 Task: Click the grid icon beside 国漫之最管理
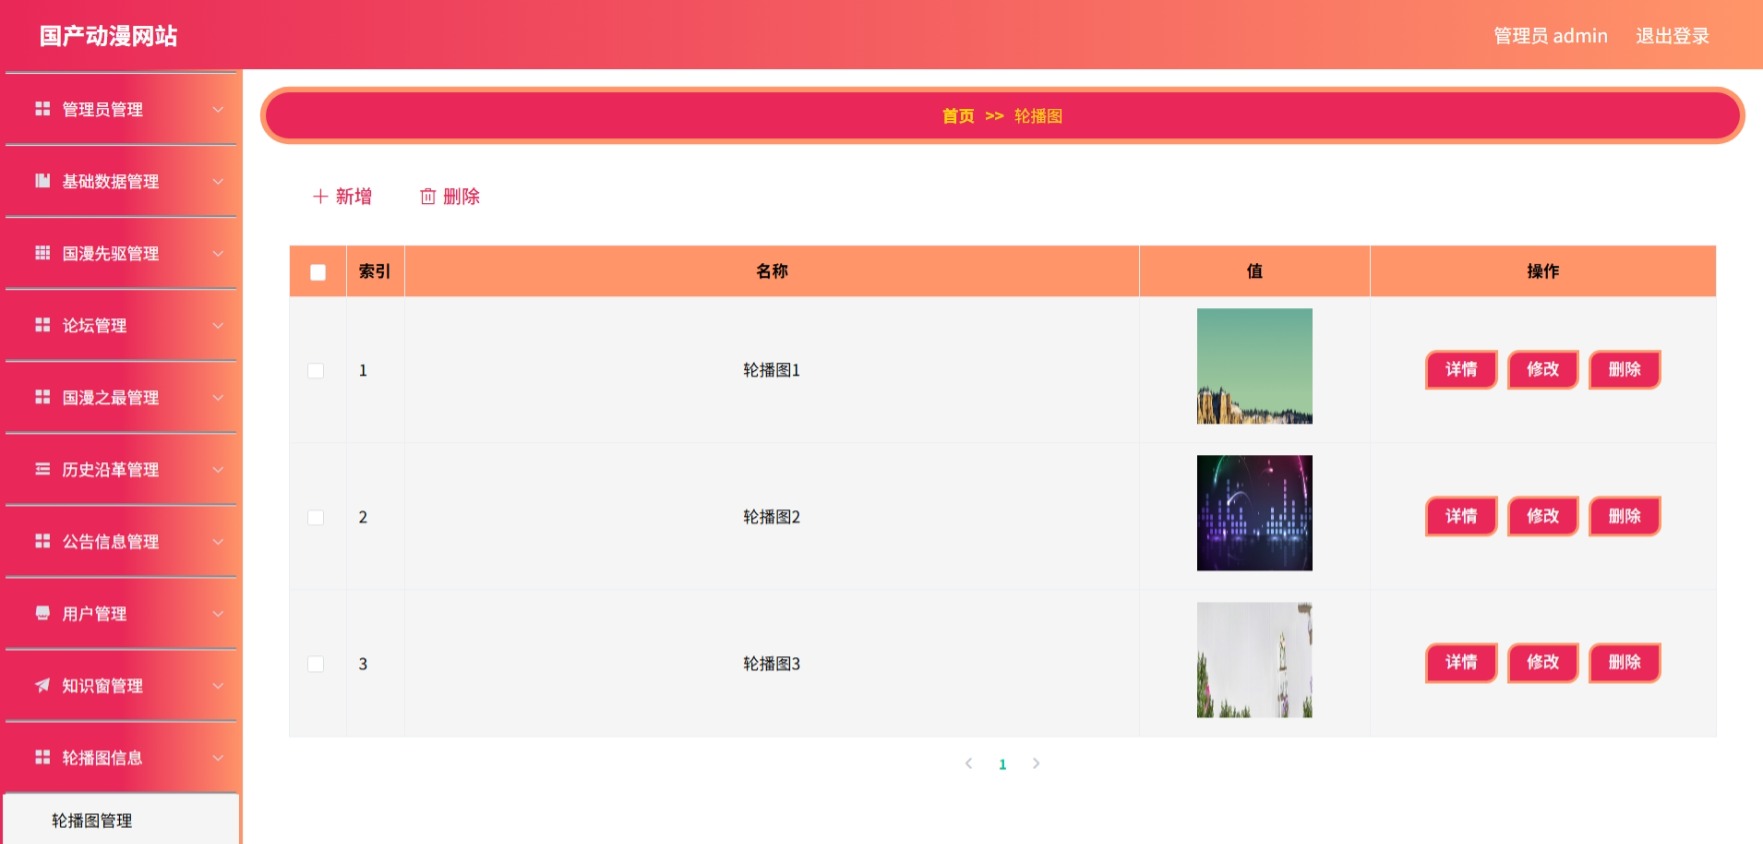pos(42,397)
